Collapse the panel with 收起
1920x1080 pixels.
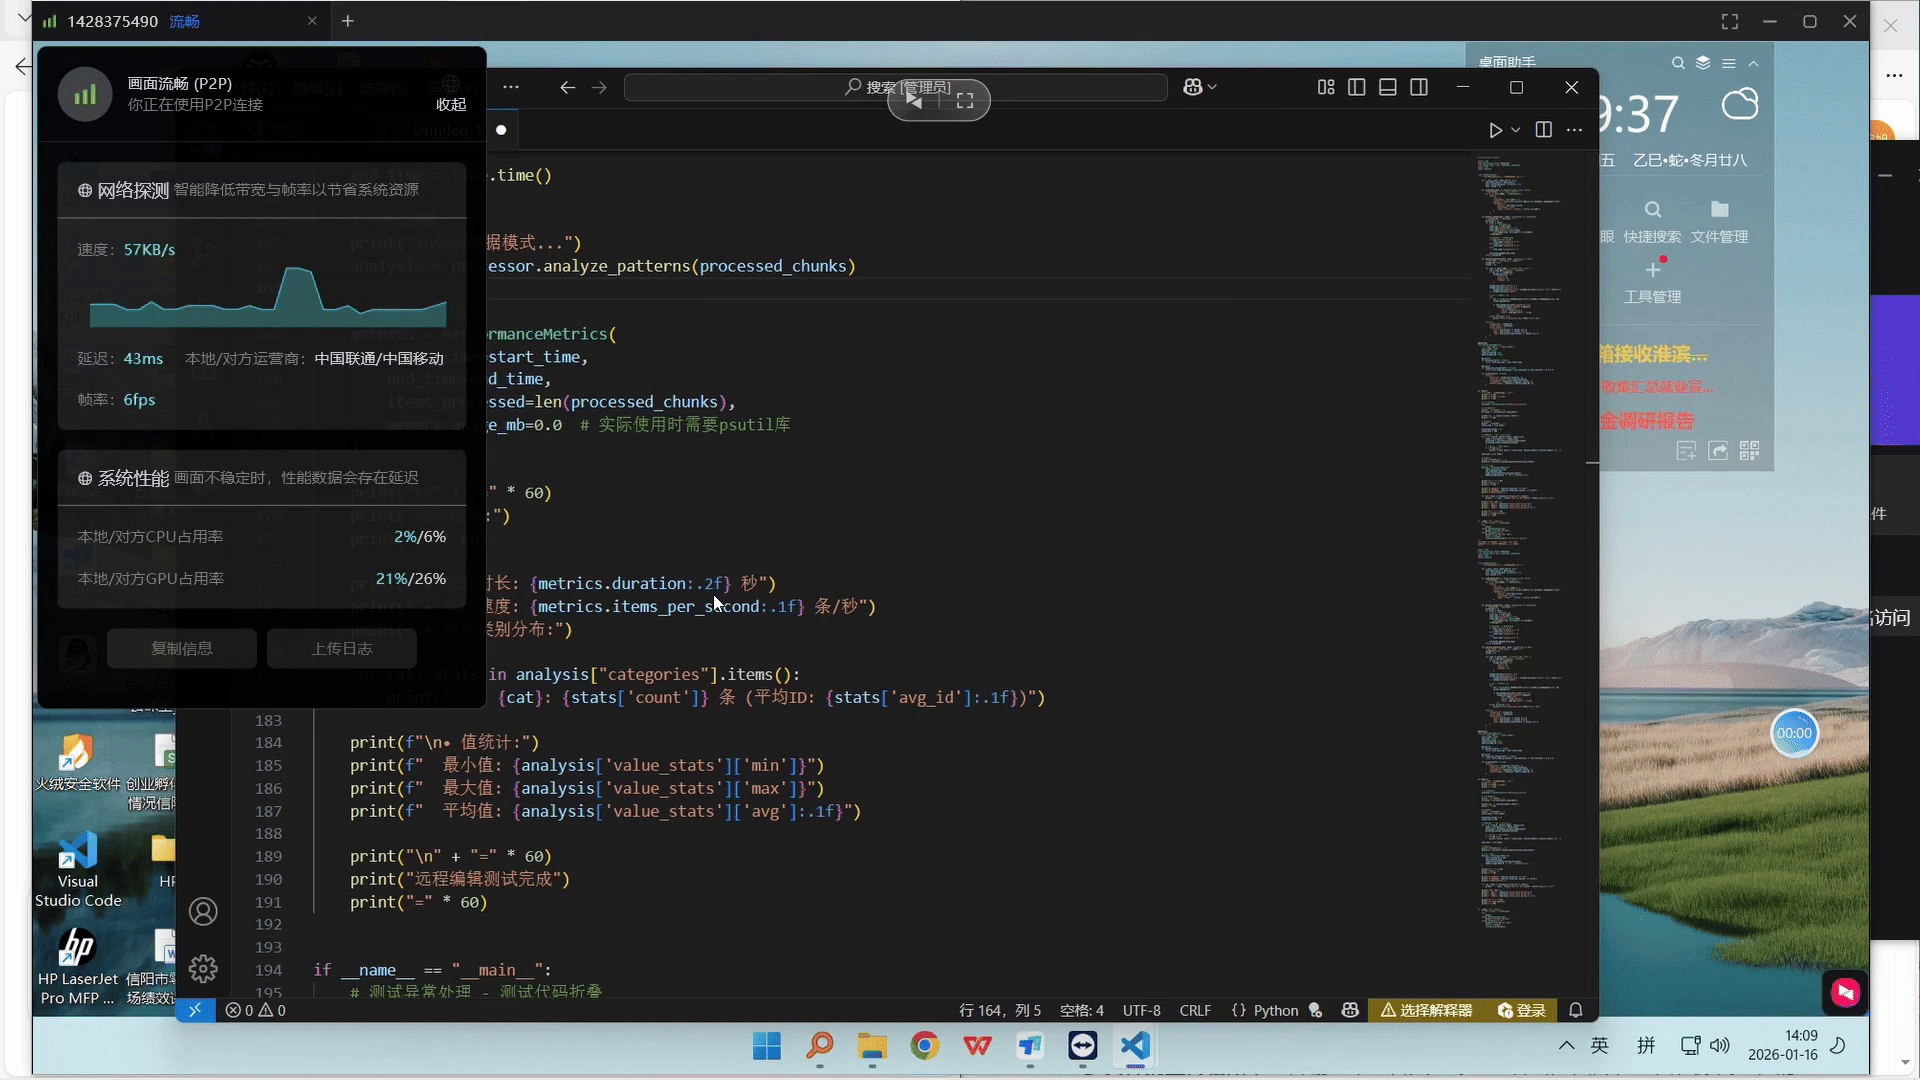(x=451, y=105)
